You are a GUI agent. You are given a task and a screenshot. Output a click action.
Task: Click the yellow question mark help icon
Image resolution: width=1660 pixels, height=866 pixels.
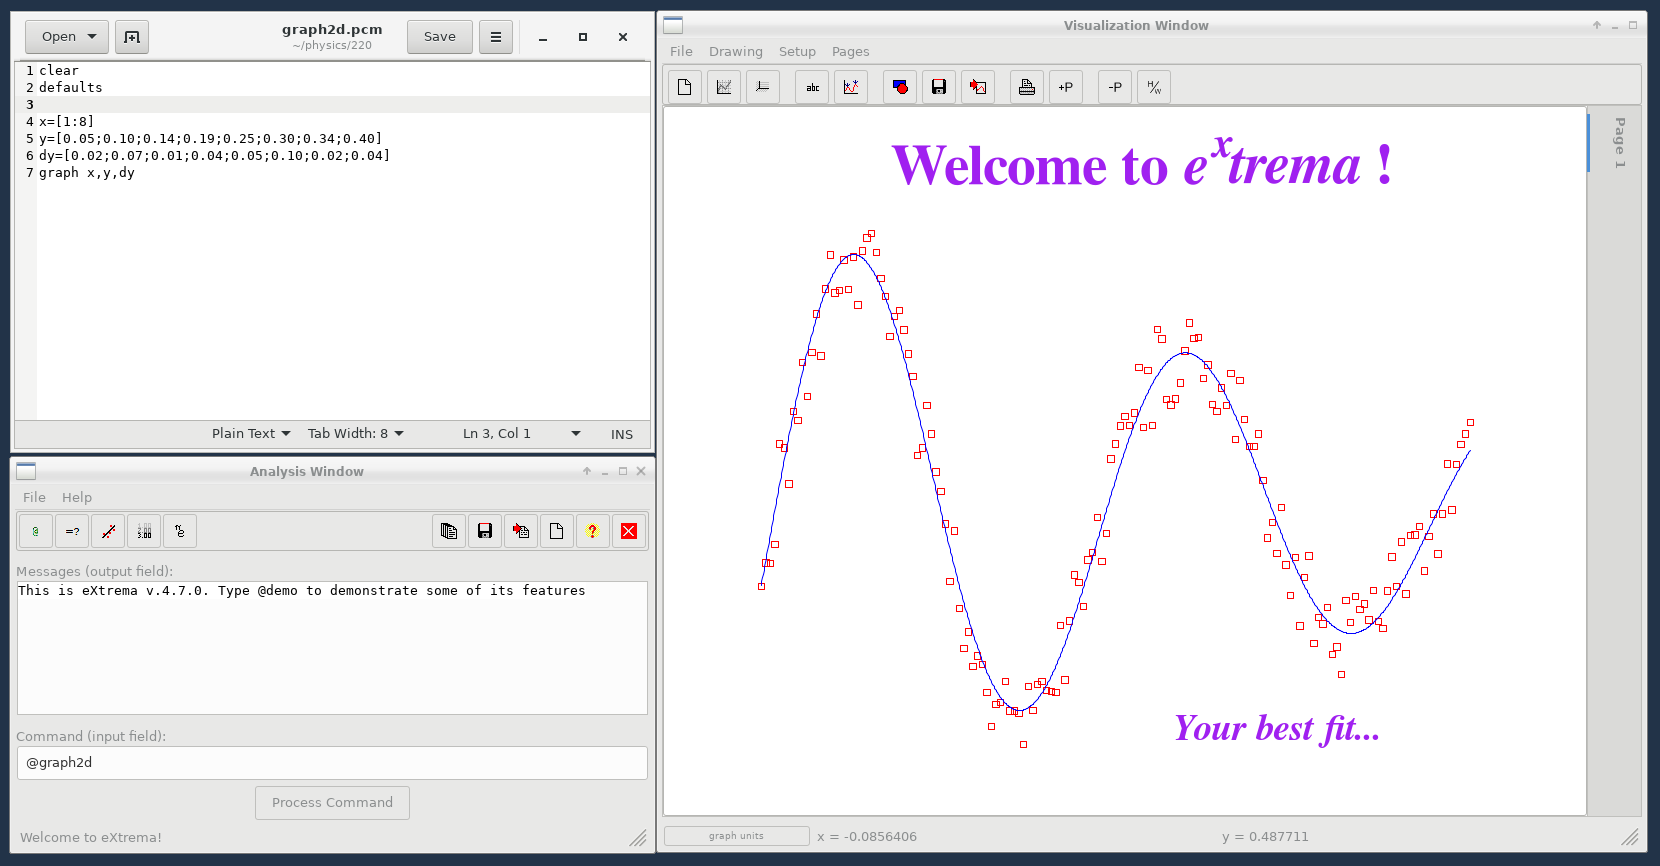[x=592, y=531]
